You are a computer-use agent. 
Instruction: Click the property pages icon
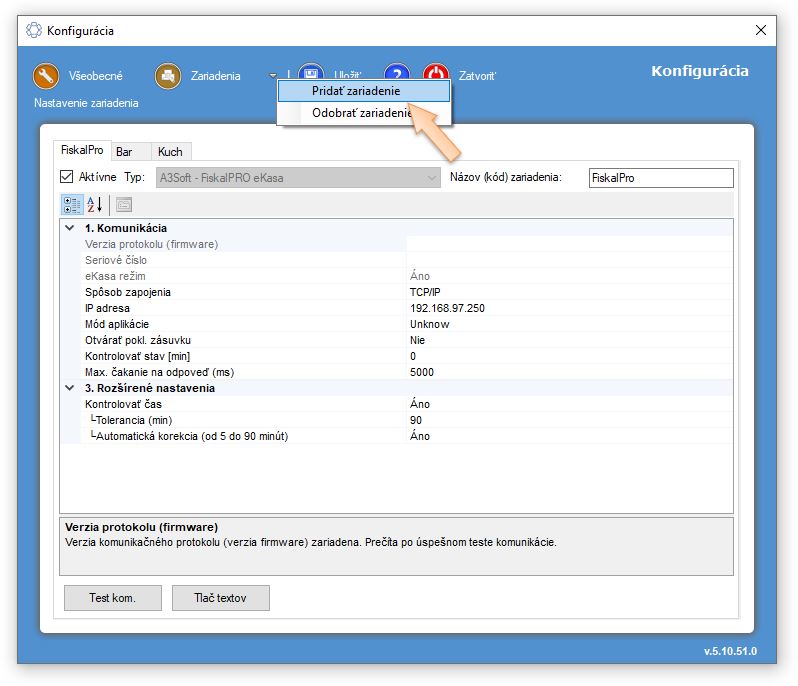pos(124,204)
